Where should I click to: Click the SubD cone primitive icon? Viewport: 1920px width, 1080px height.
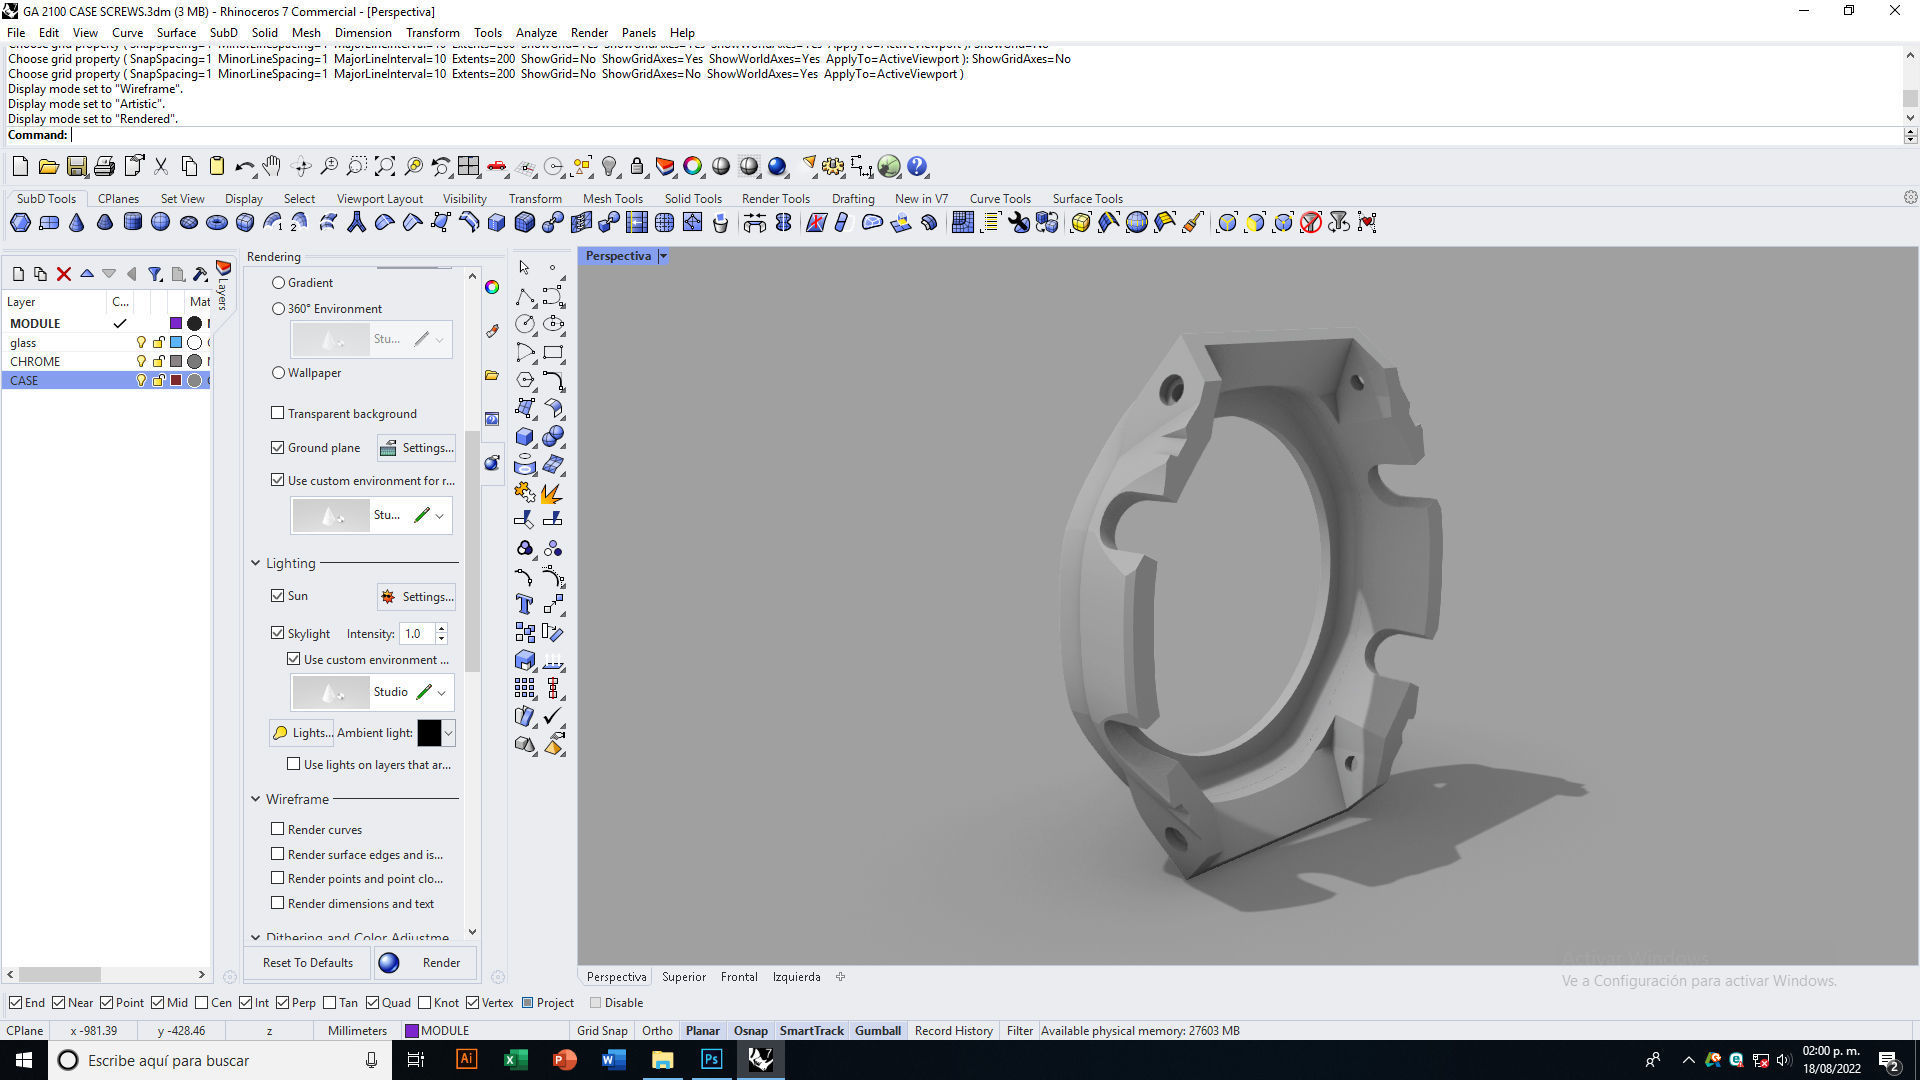pos(77,222)
